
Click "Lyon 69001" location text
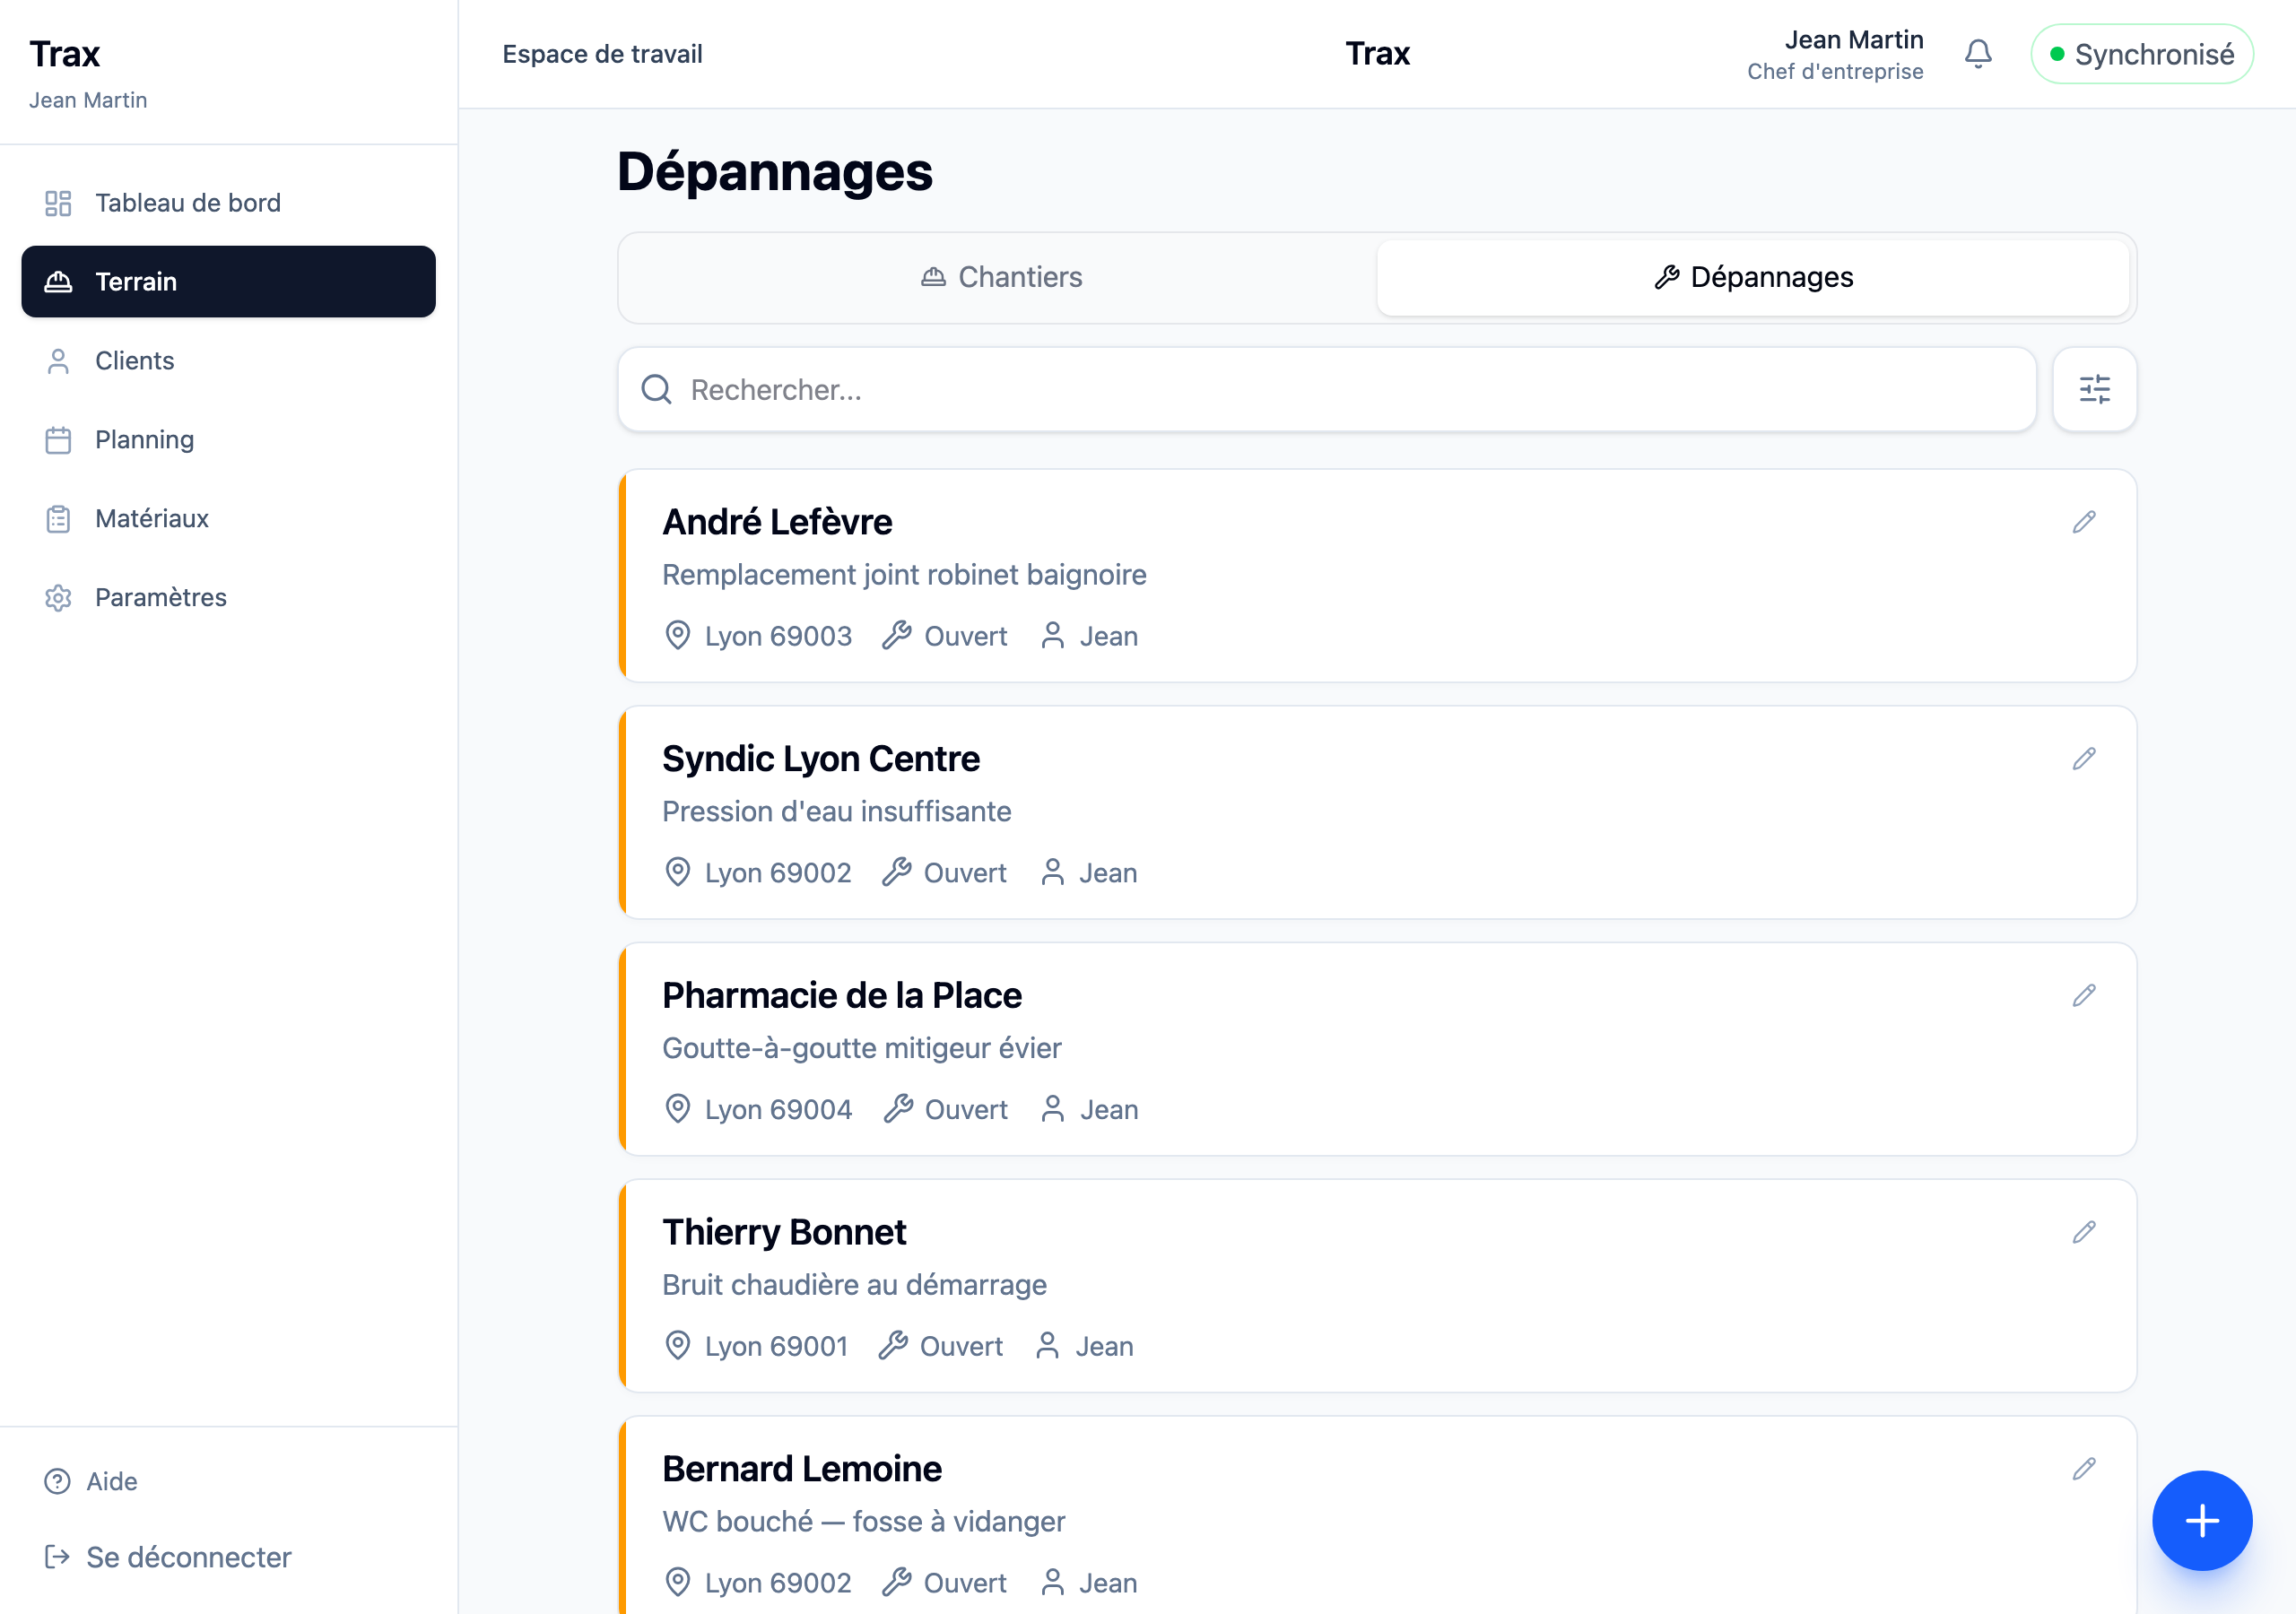(x=776, y=1346)
